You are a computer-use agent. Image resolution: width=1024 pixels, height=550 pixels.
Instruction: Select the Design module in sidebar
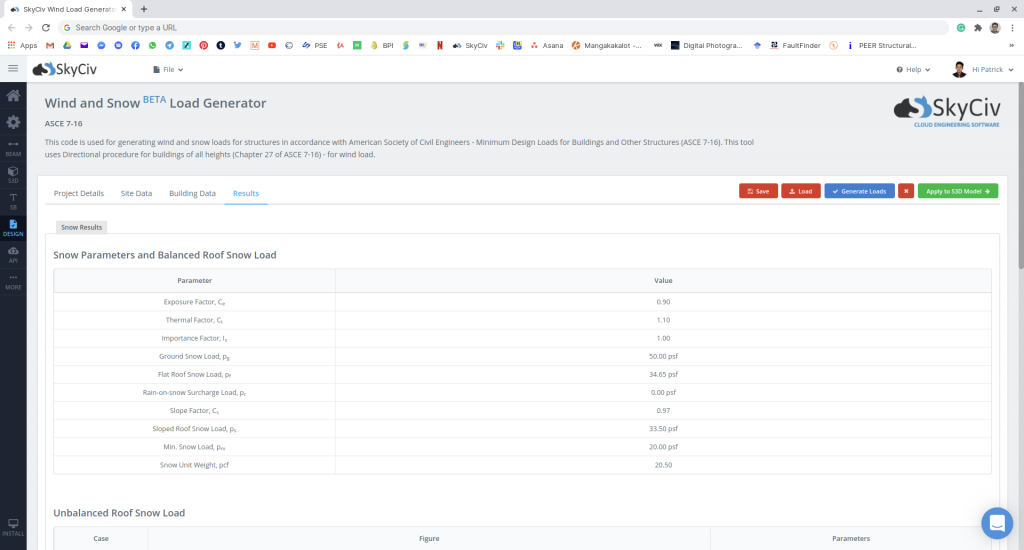[13, 227]
